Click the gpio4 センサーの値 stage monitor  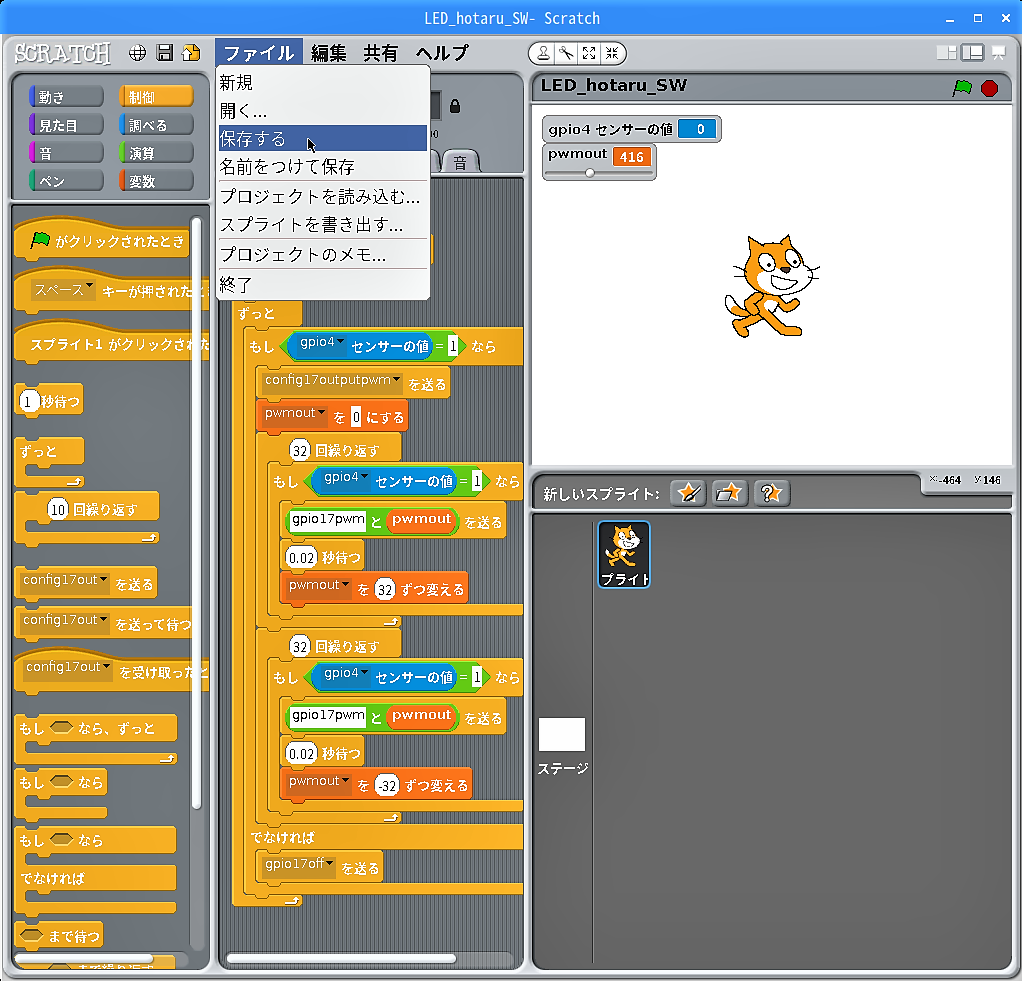tap(631, 129)
